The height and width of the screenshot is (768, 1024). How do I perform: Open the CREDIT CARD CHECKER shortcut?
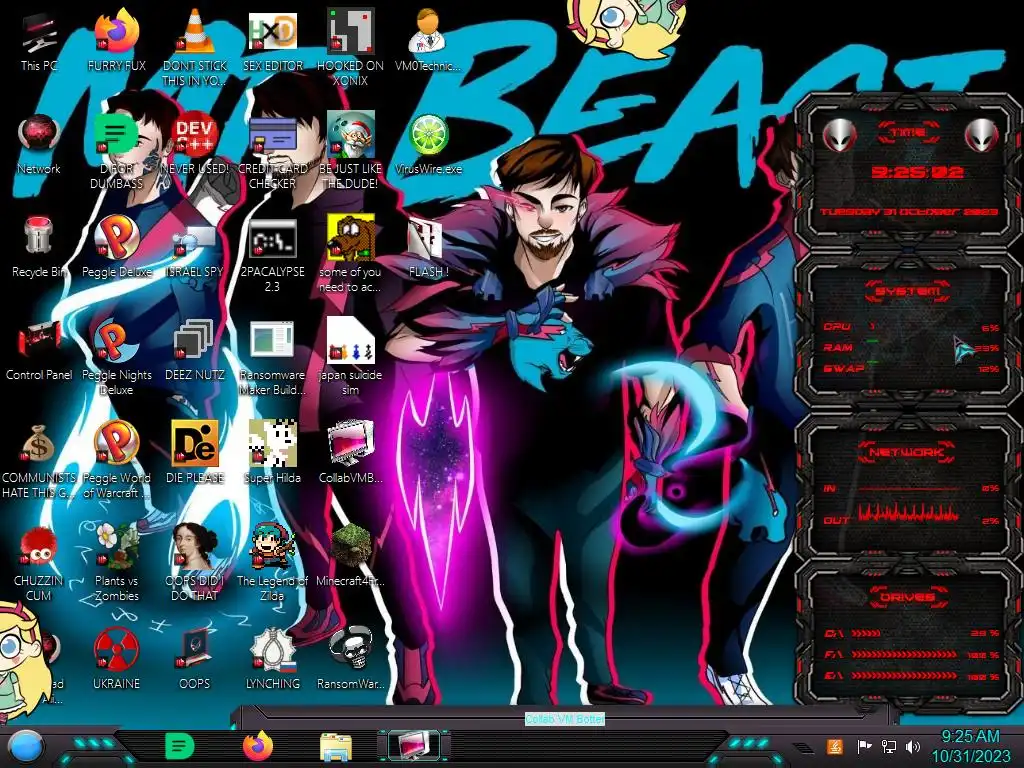[x=272, y=136]
